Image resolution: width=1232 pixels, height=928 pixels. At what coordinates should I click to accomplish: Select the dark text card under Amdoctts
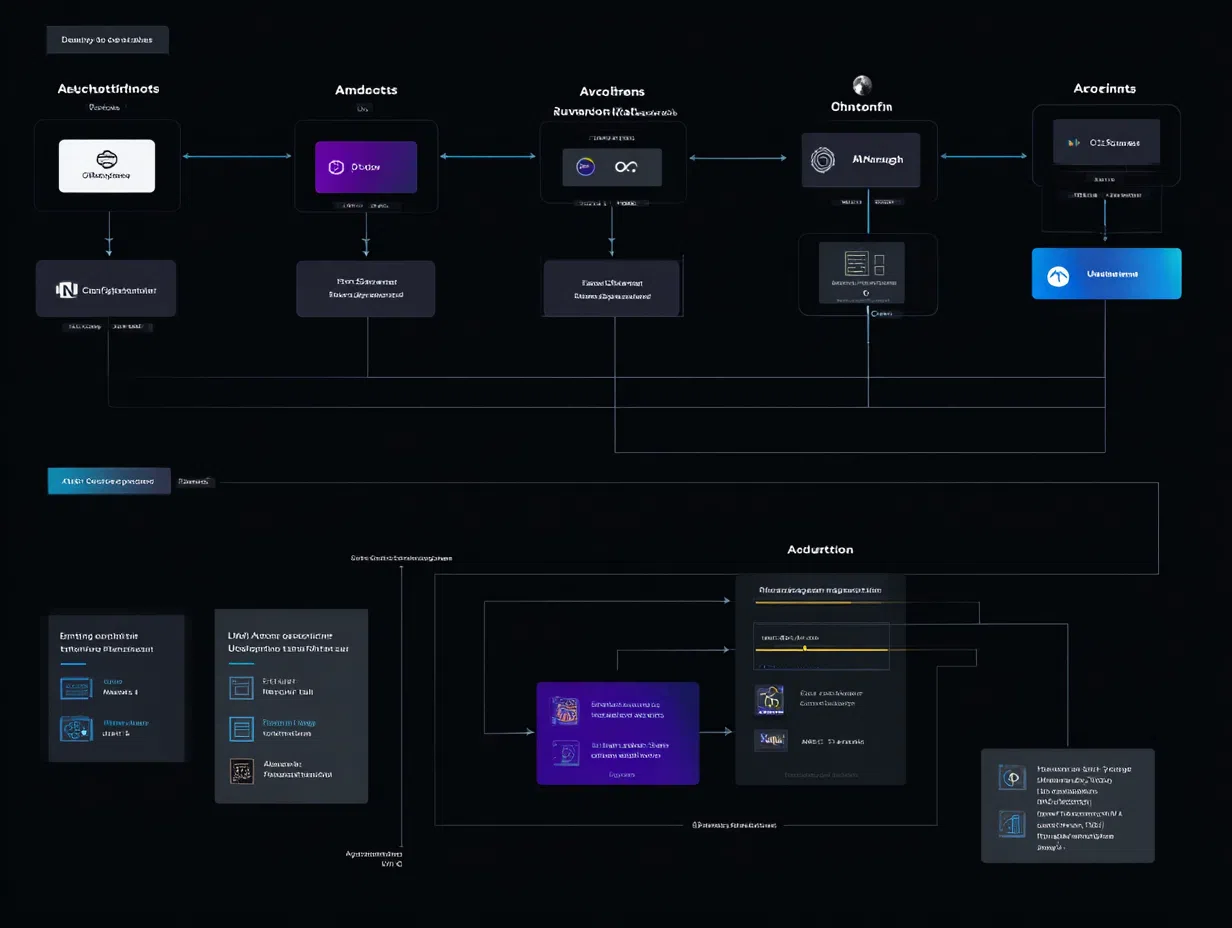[x=366, y=289]
